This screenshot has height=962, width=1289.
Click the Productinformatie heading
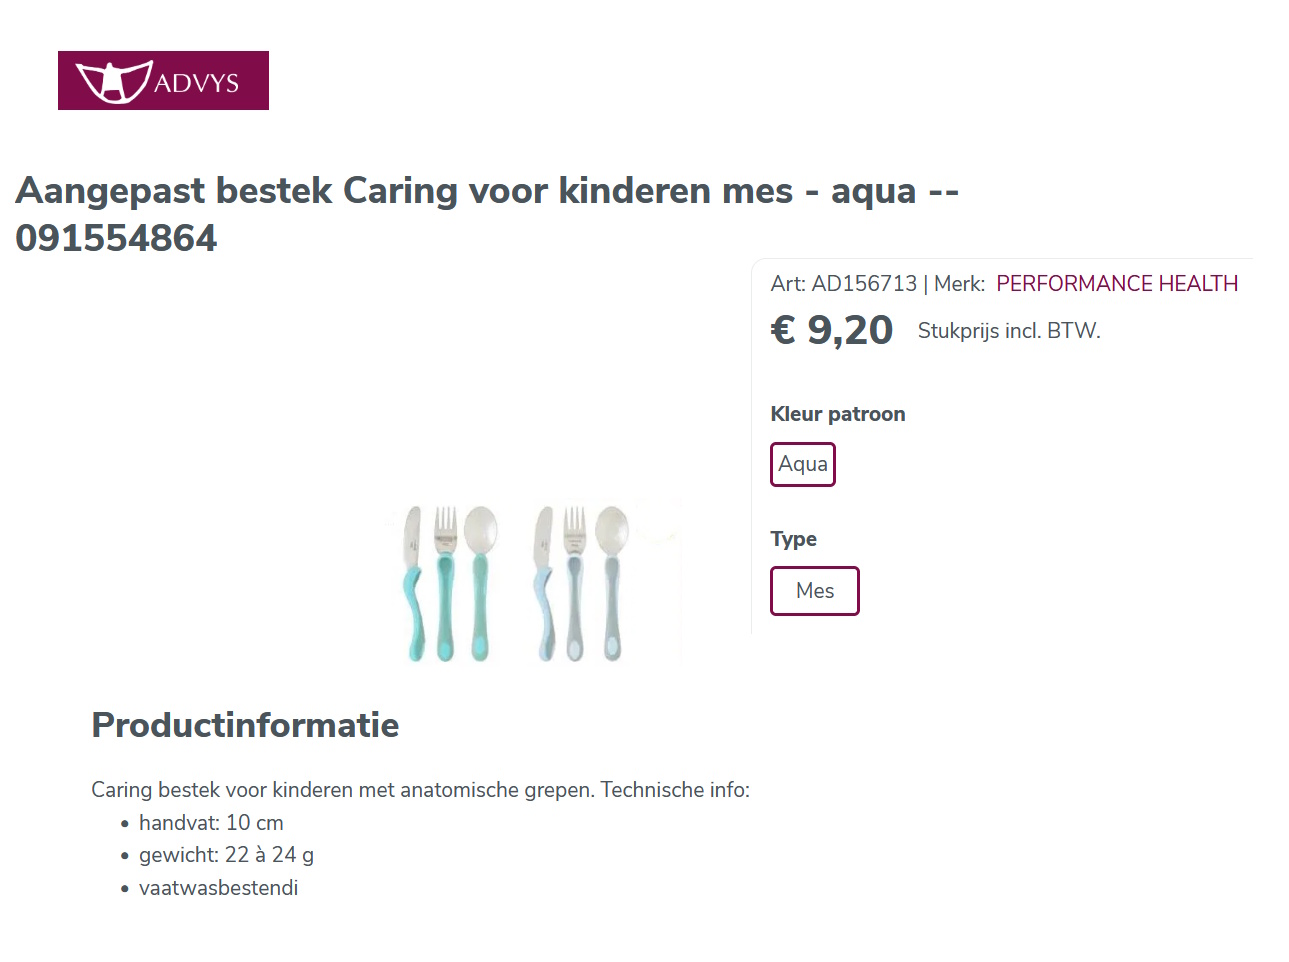(244, 725)
